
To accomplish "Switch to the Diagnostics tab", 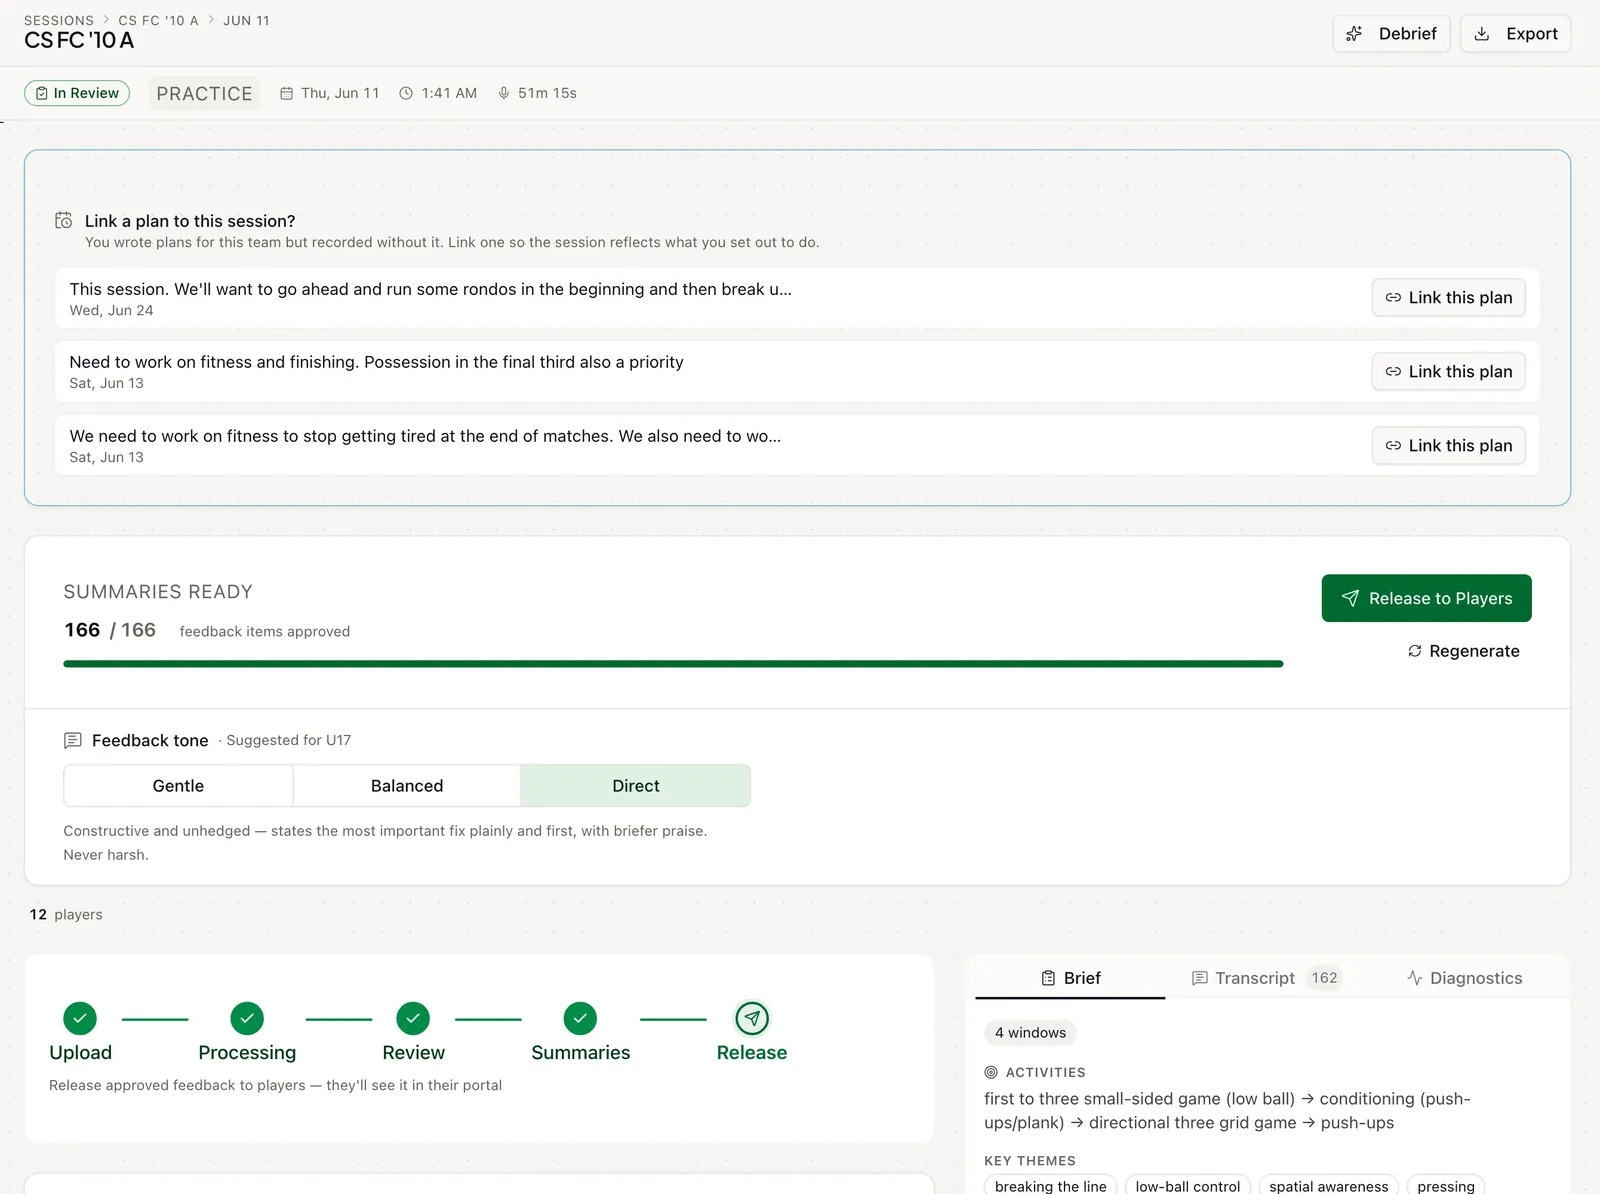I will (x=1465, y=978).
